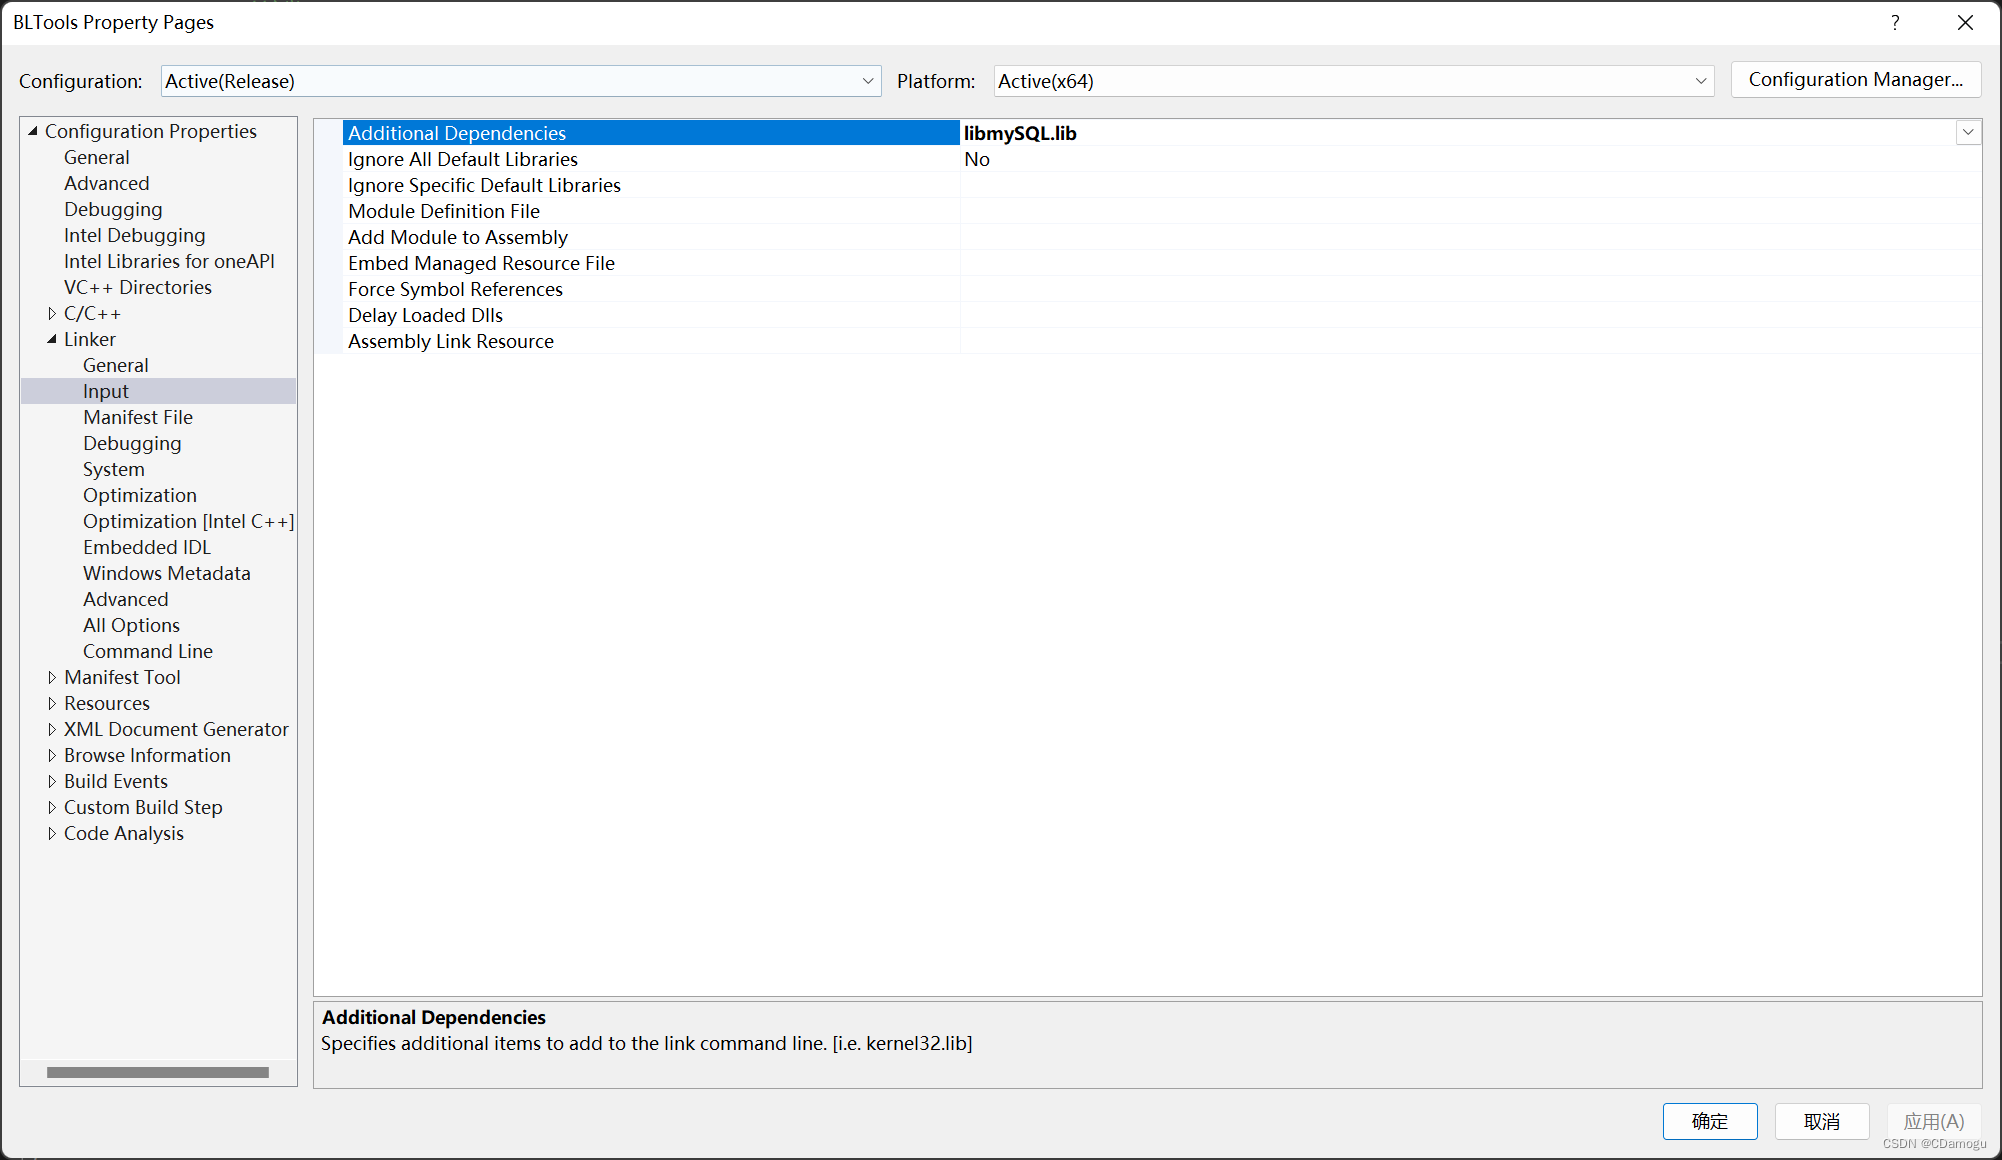Expand the Build Events node
This screenshot has height=1160, width=2002.
click(x=53, y=781)
